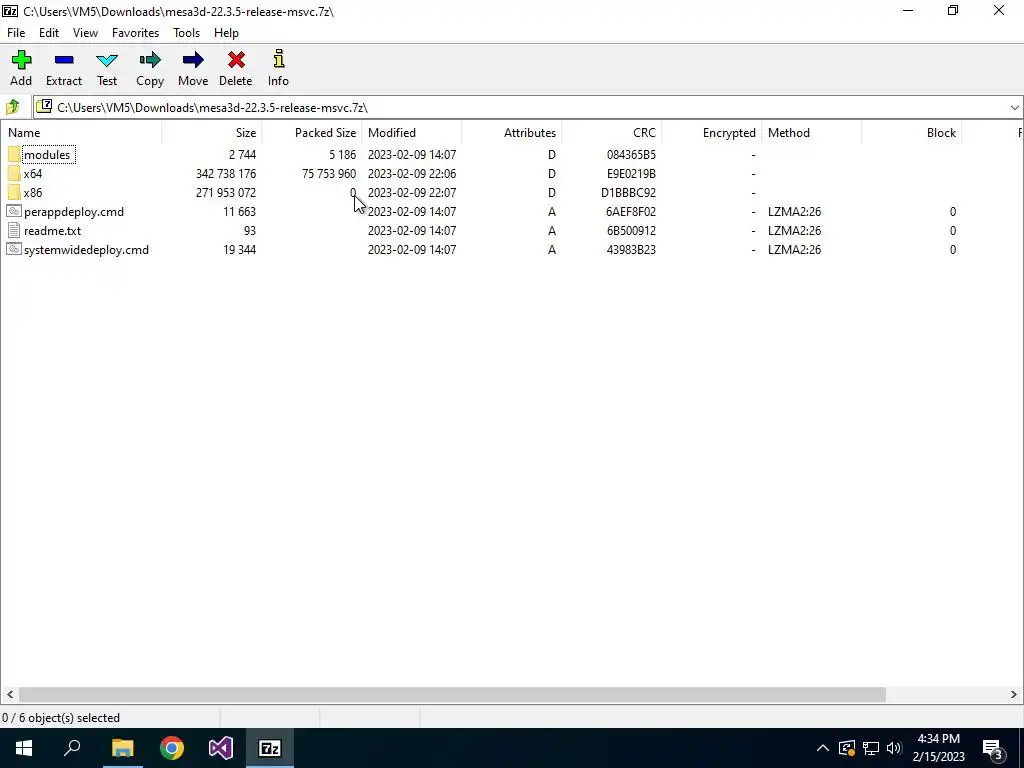Screen dimensions: 1024x768
Task: Open the File menu
Action: 16,33
